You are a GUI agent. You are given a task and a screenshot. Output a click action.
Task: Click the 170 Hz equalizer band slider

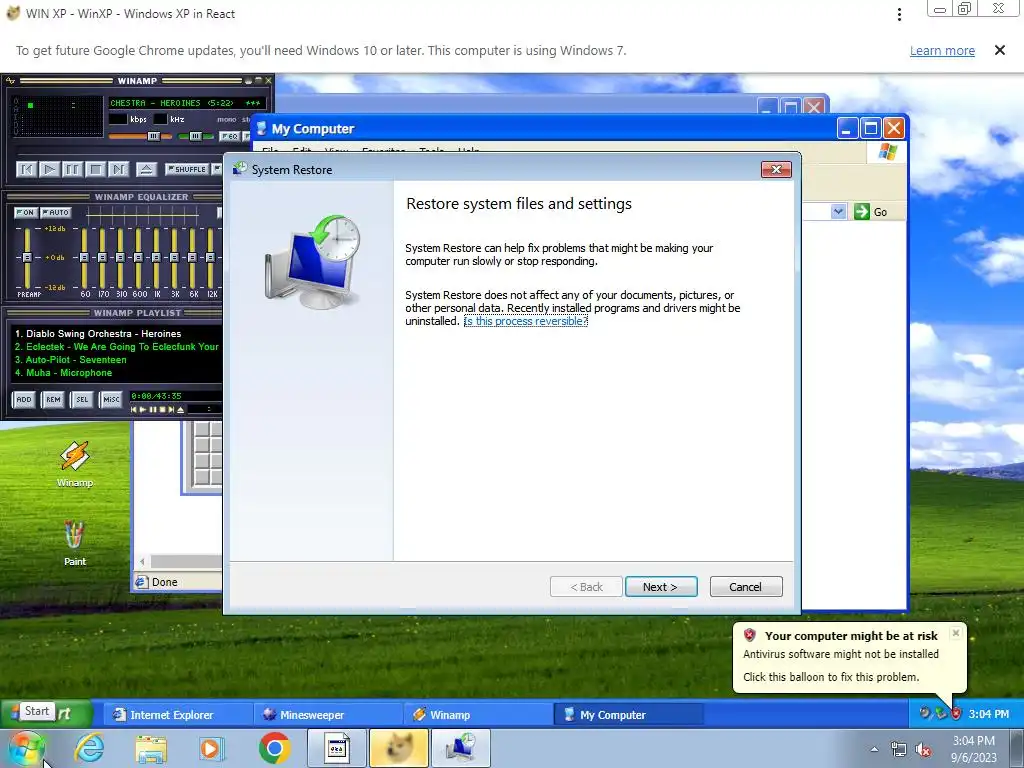pyautogui.click(x=103, y=257)
